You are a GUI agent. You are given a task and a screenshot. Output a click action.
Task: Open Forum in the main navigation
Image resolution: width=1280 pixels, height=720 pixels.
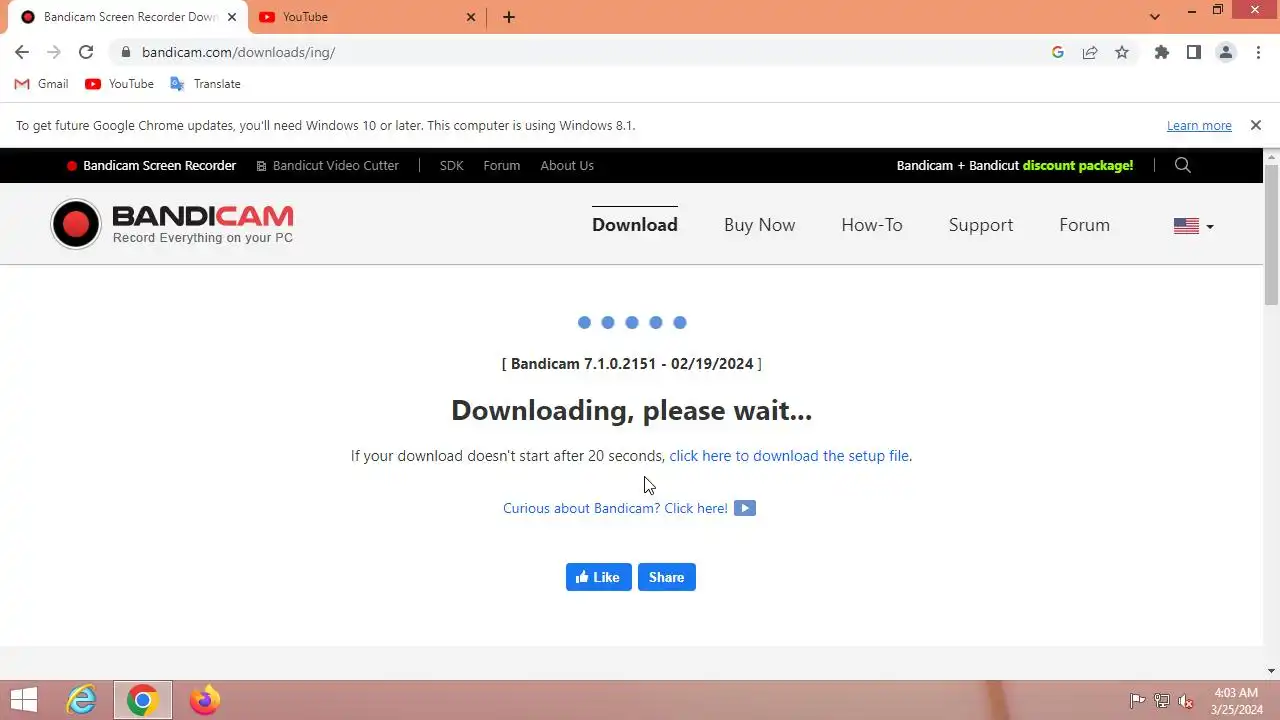(1085, 225)
